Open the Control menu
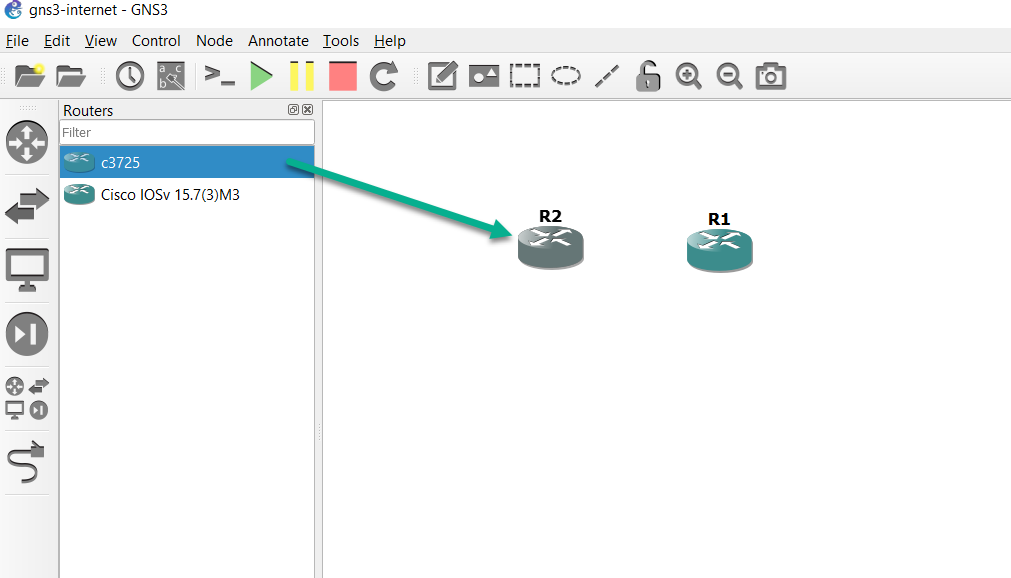This screenshot has width=1011, height=578. click(x=156, y=41)
